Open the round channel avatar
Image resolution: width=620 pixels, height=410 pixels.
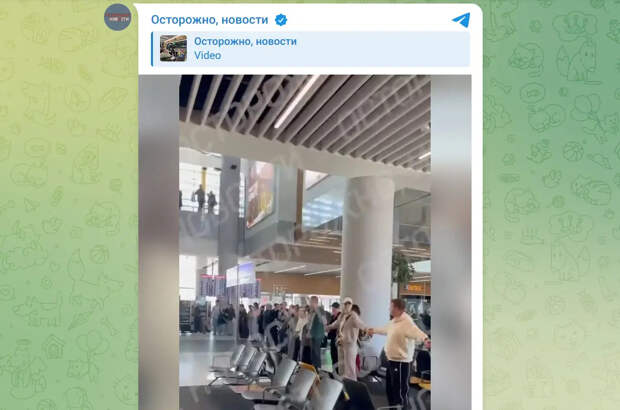click(117, 17)
